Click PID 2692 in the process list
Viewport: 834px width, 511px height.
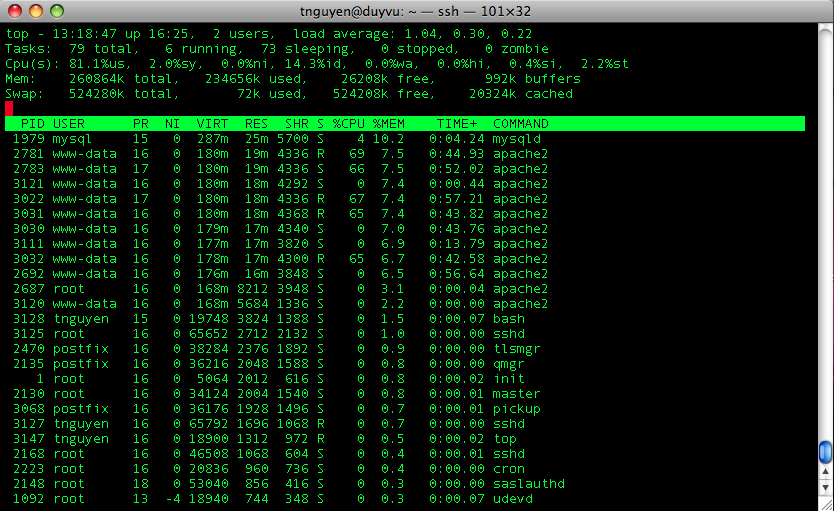[x=29, y=274]
